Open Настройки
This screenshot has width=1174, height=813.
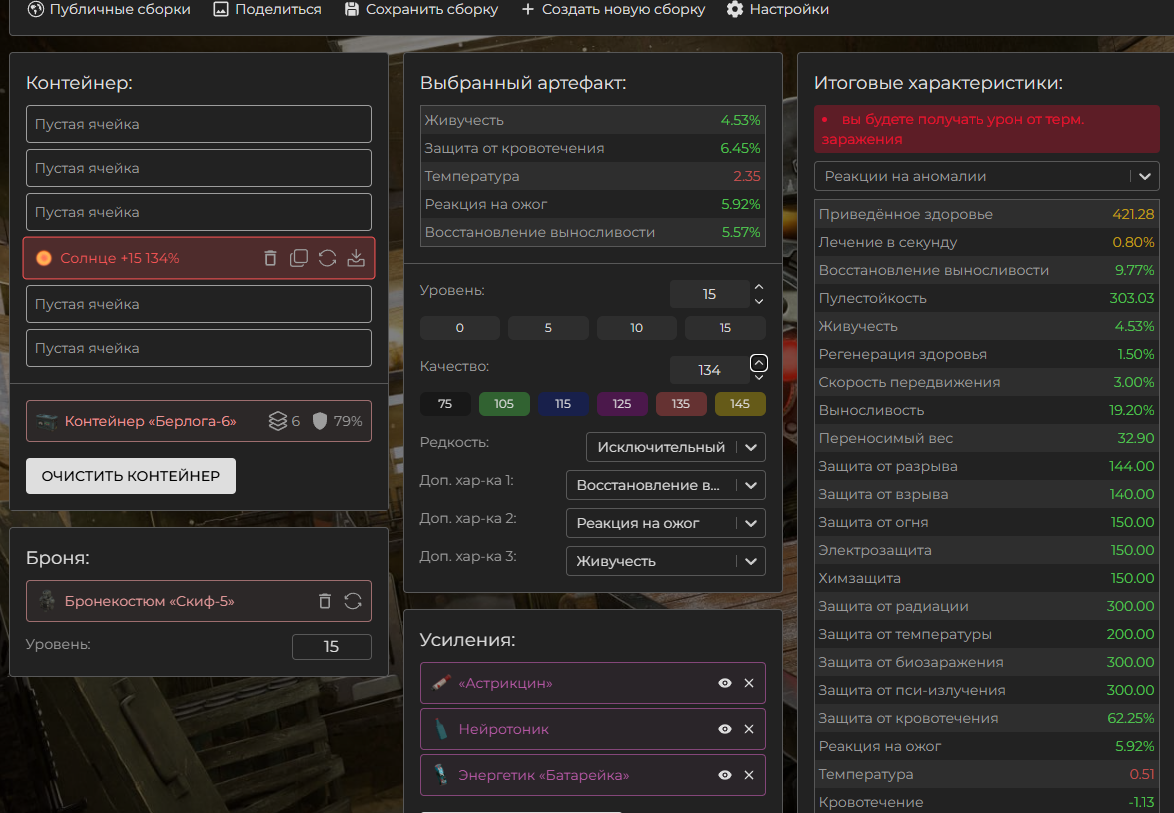pos(777,9)
